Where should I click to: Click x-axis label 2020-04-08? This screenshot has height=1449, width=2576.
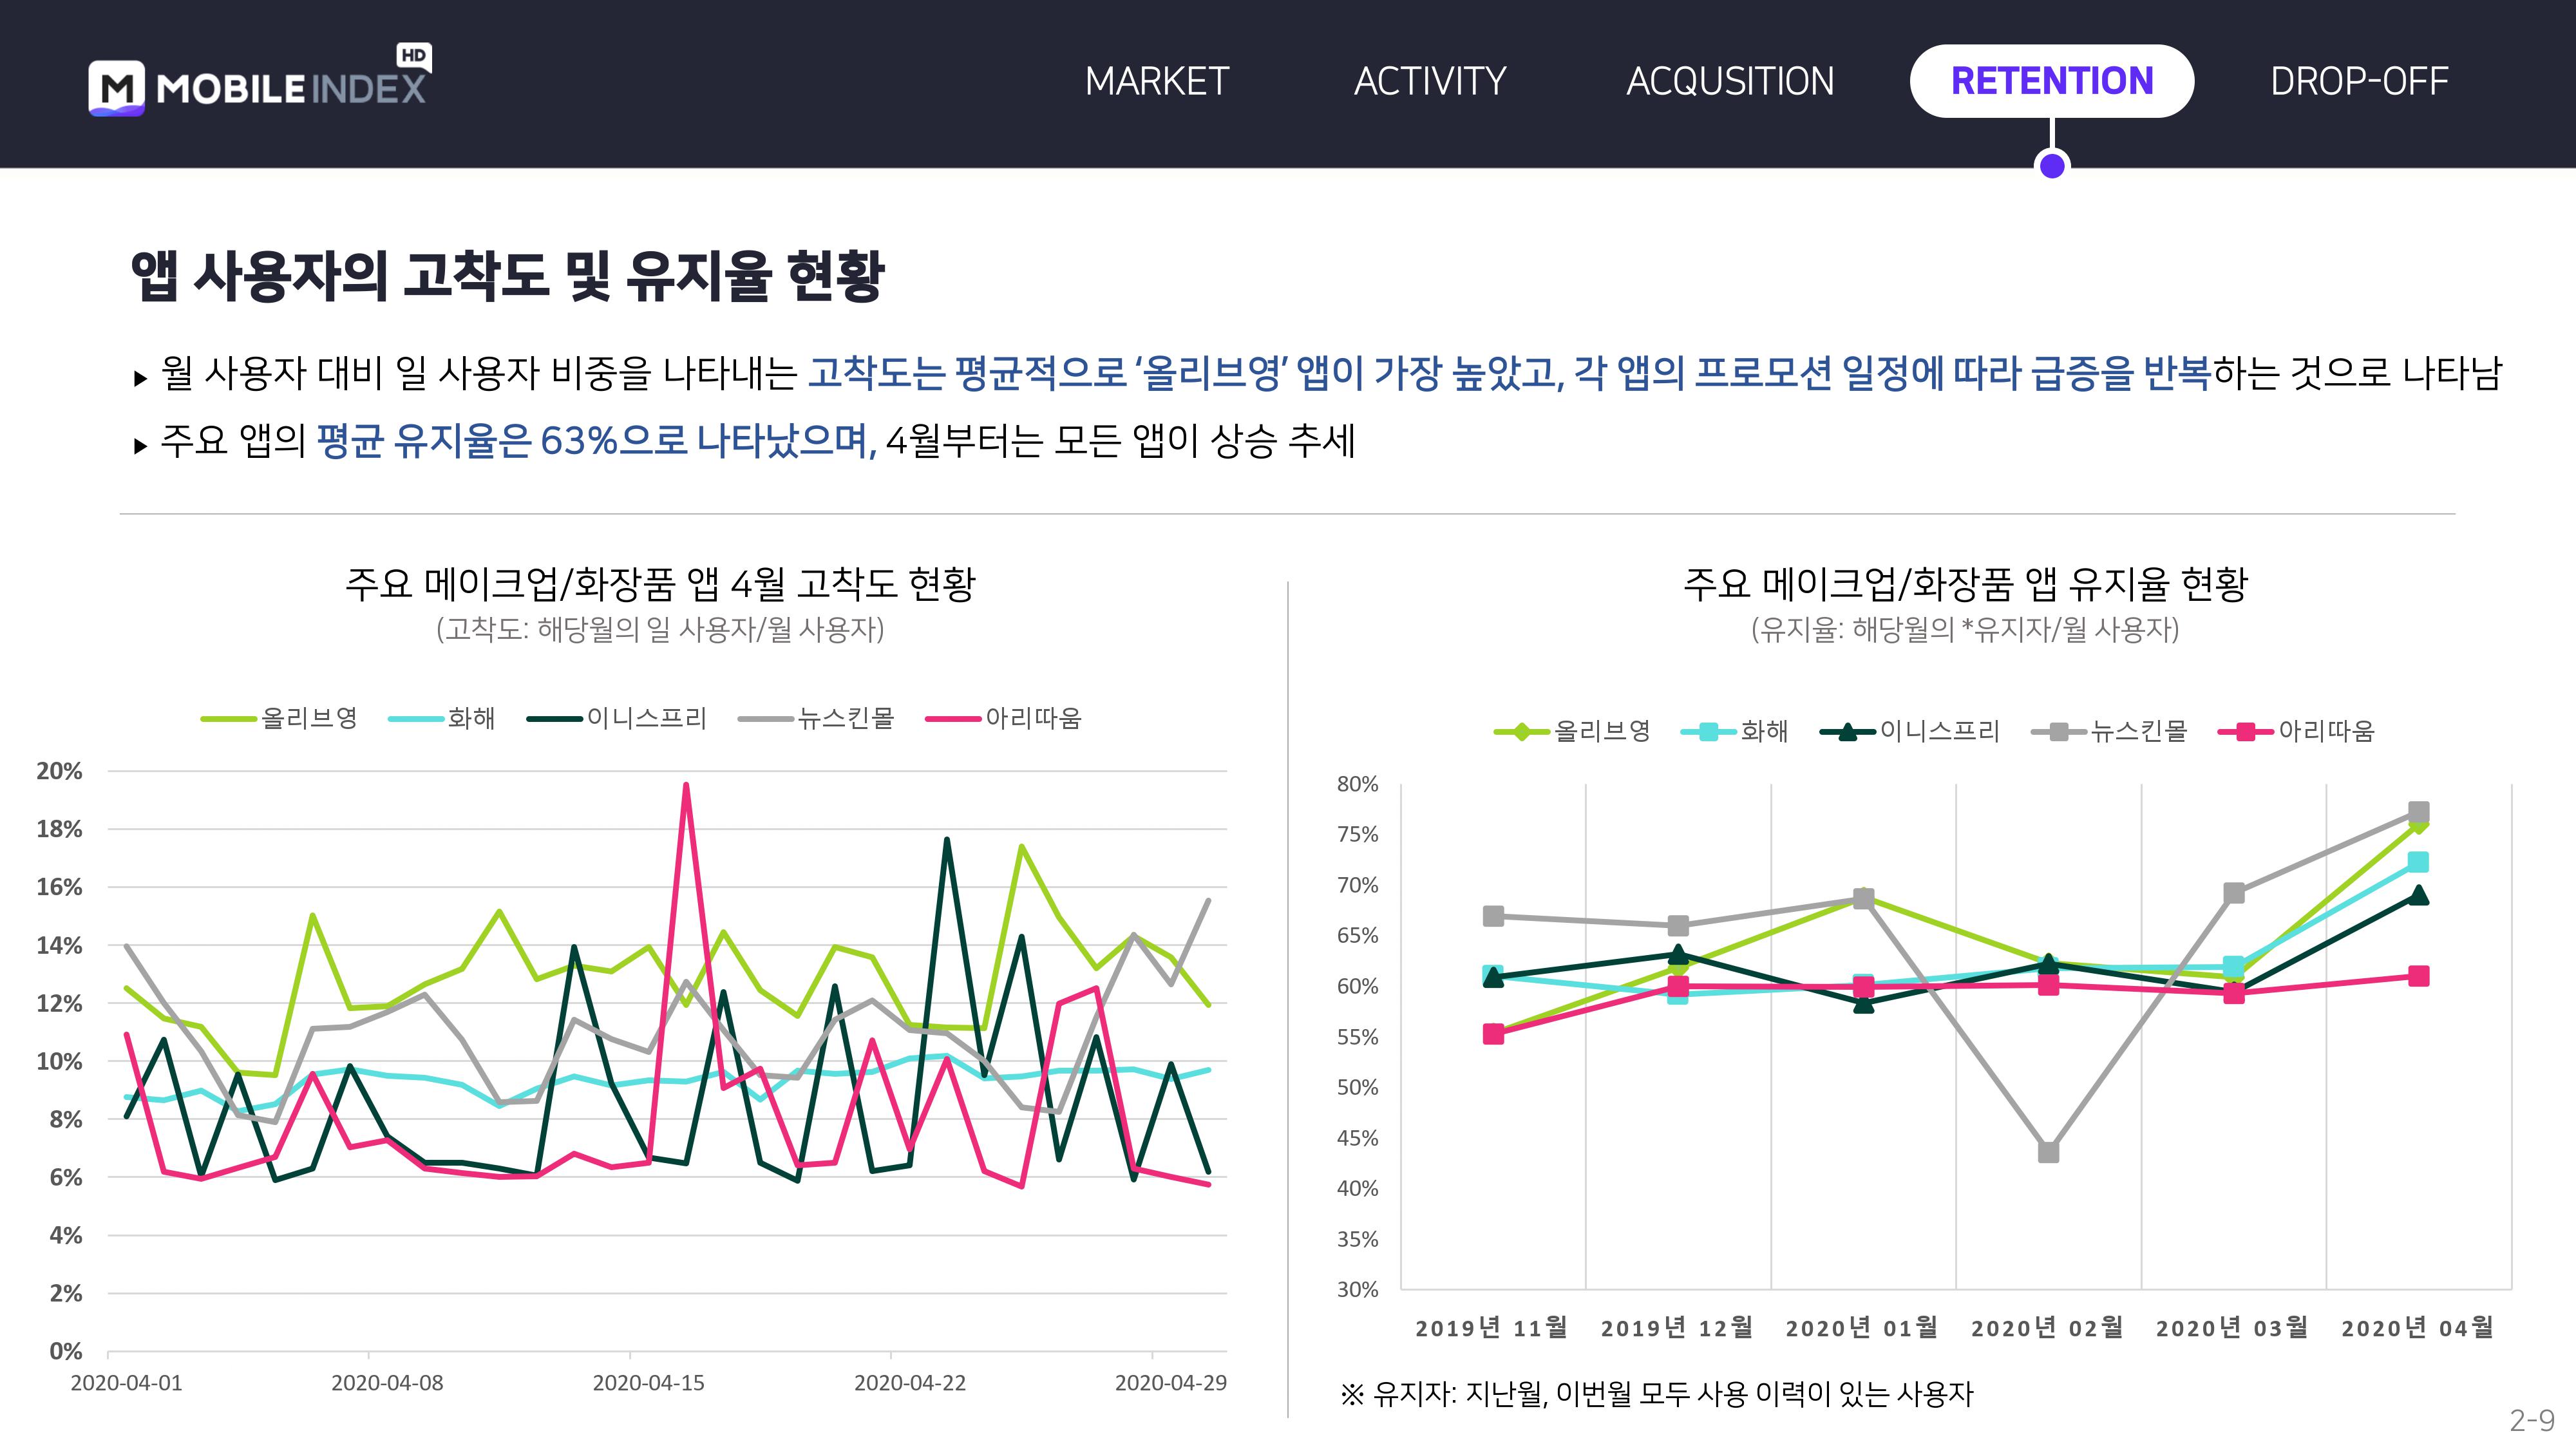[x=387, y=1383]
